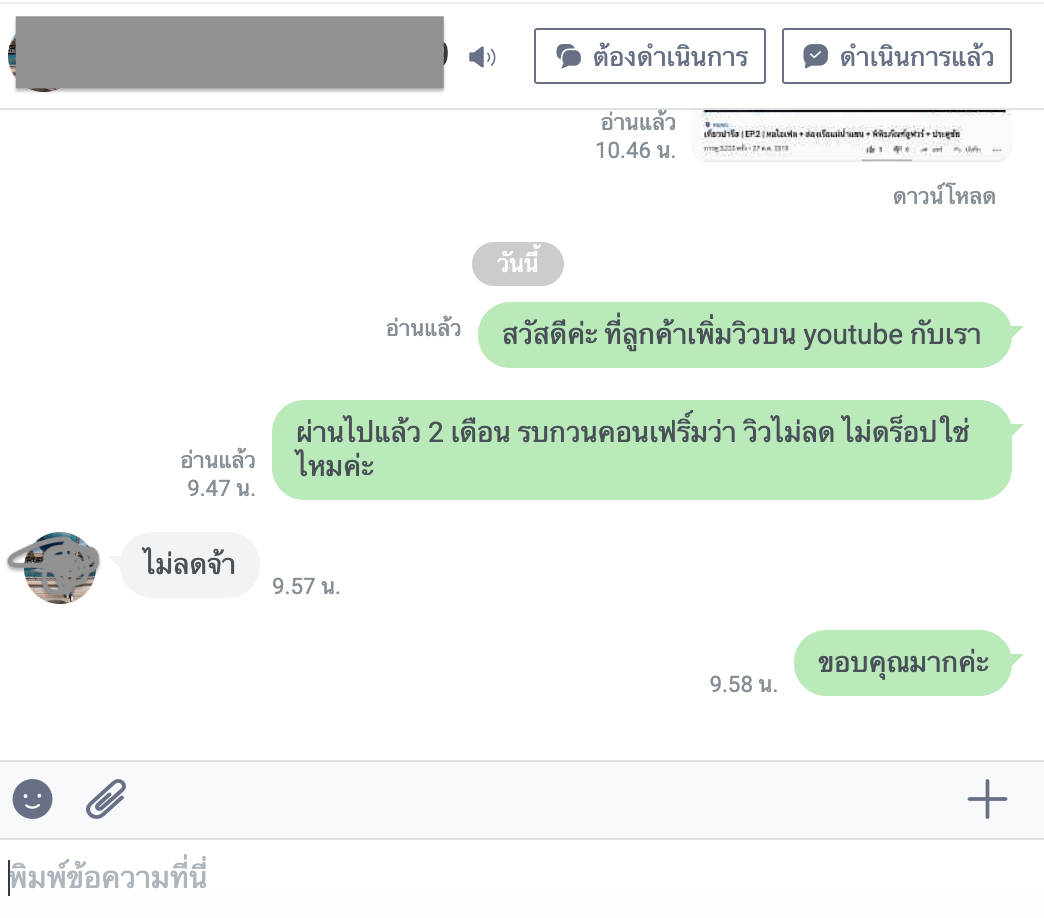Select the ไม่ลดจ้า reply bubble
This screenshot has height=918, width=1044.
click(190, 565)
